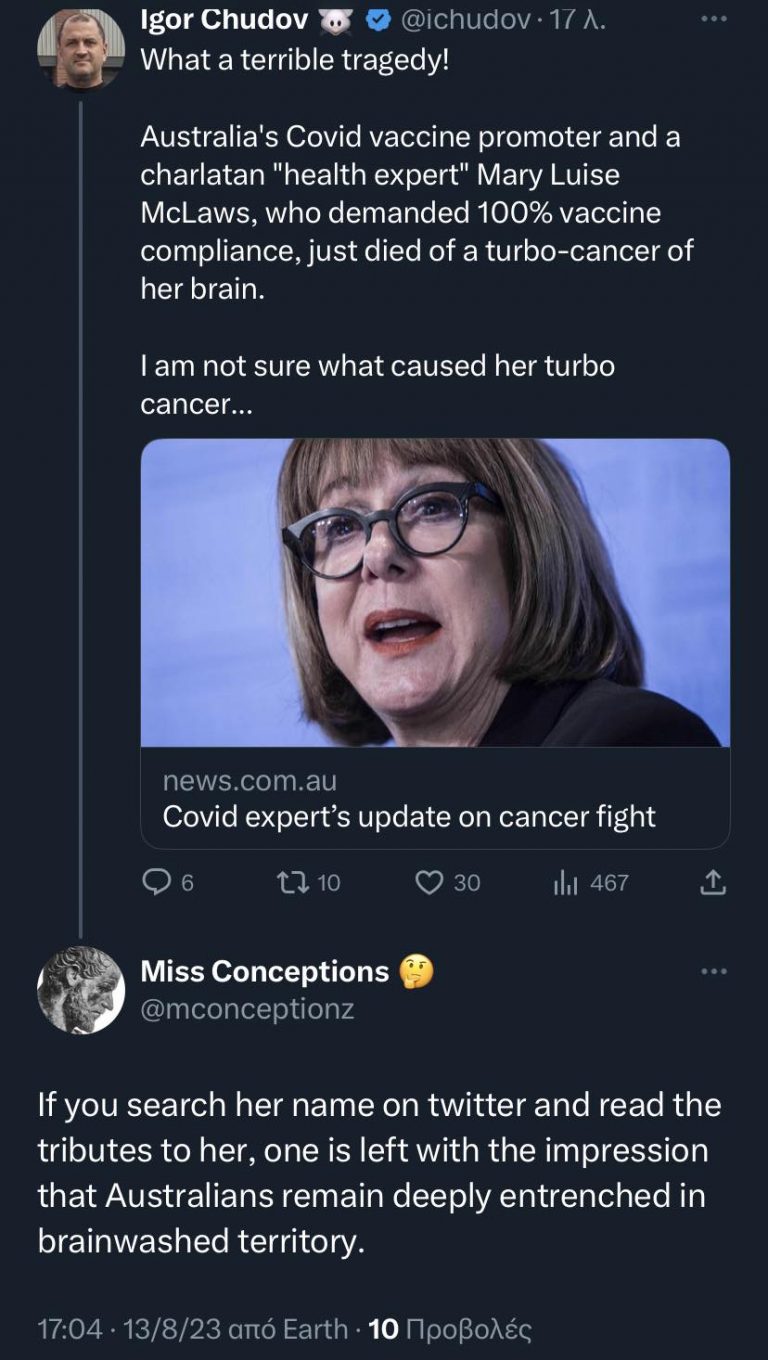Retweet Igor Chudov's post

[x=293, y=881]
